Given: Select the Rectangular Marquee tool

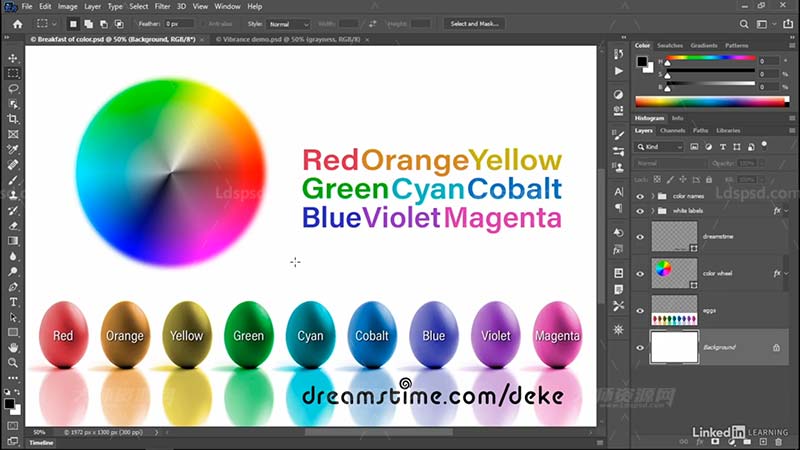Looking at the screenshot, I should pyautogui.click(x=13, y=73).
